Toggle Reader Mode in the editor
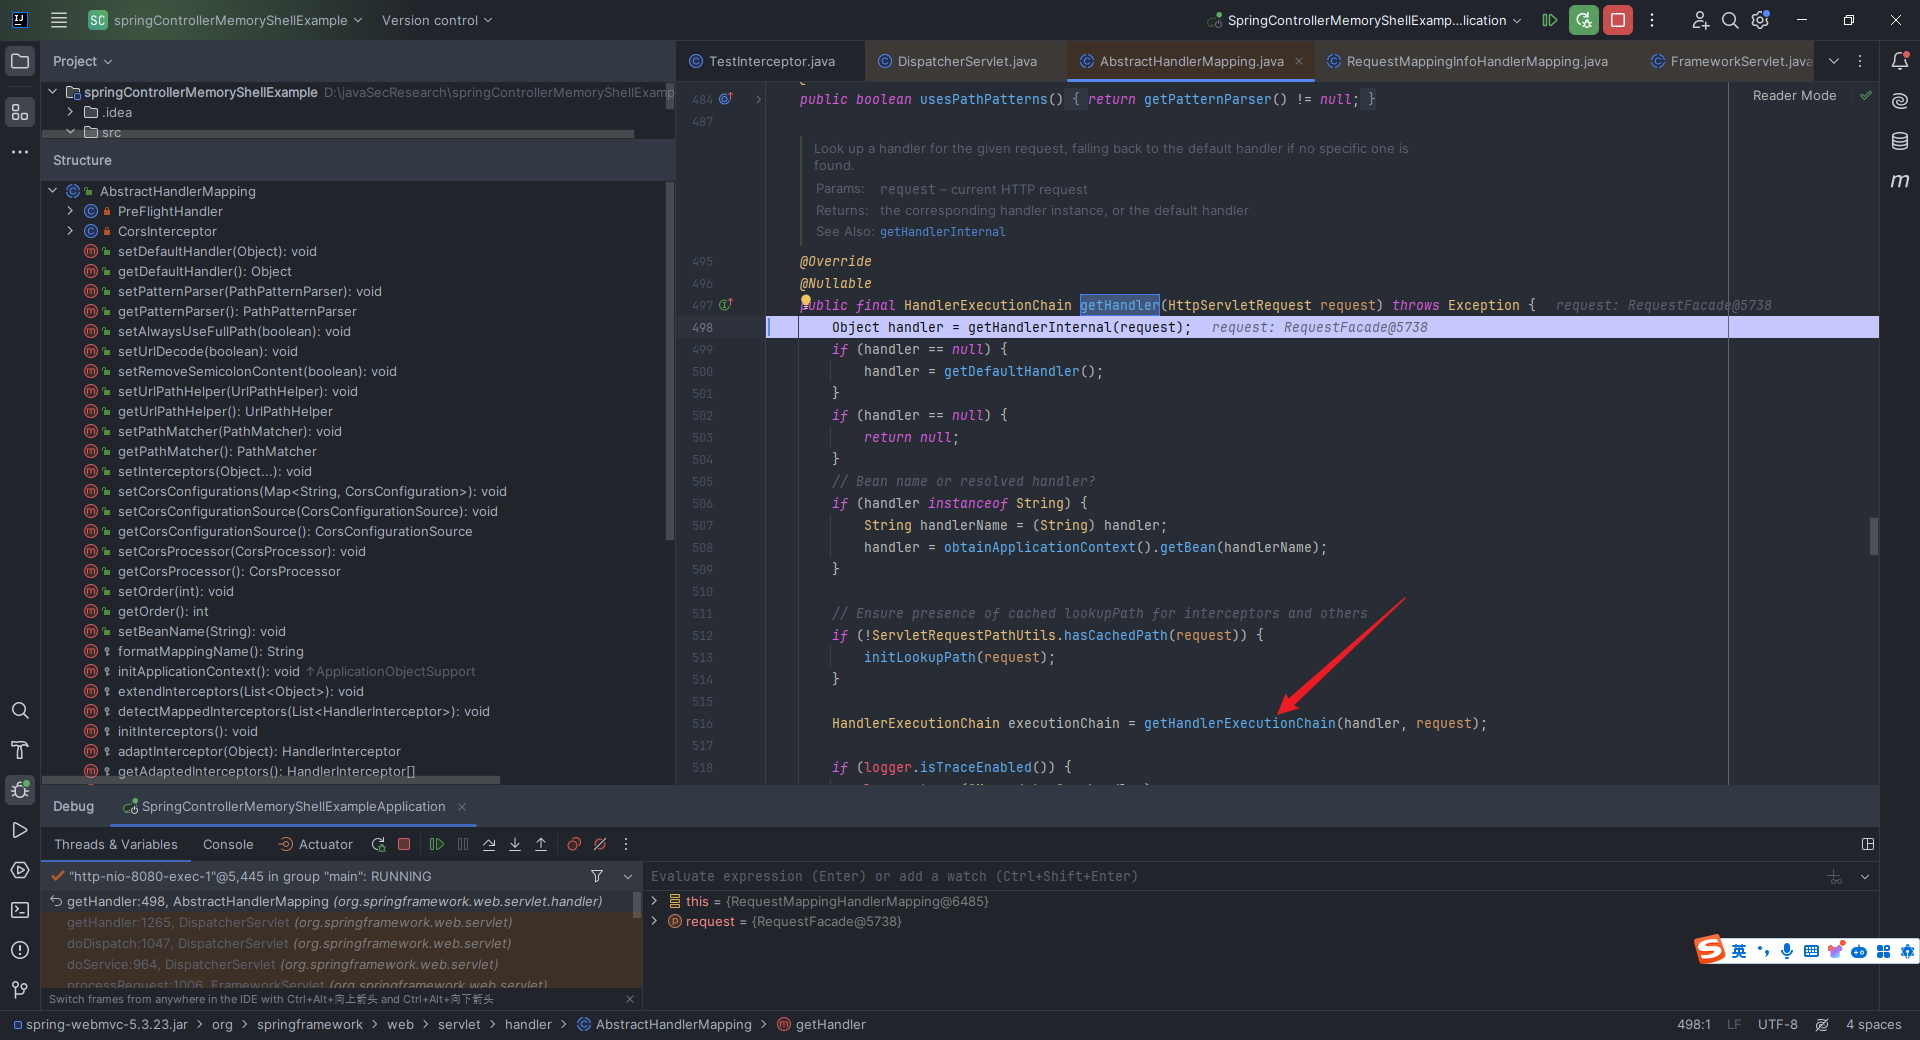The image size is (1920, 1040). click(1794, 96)
